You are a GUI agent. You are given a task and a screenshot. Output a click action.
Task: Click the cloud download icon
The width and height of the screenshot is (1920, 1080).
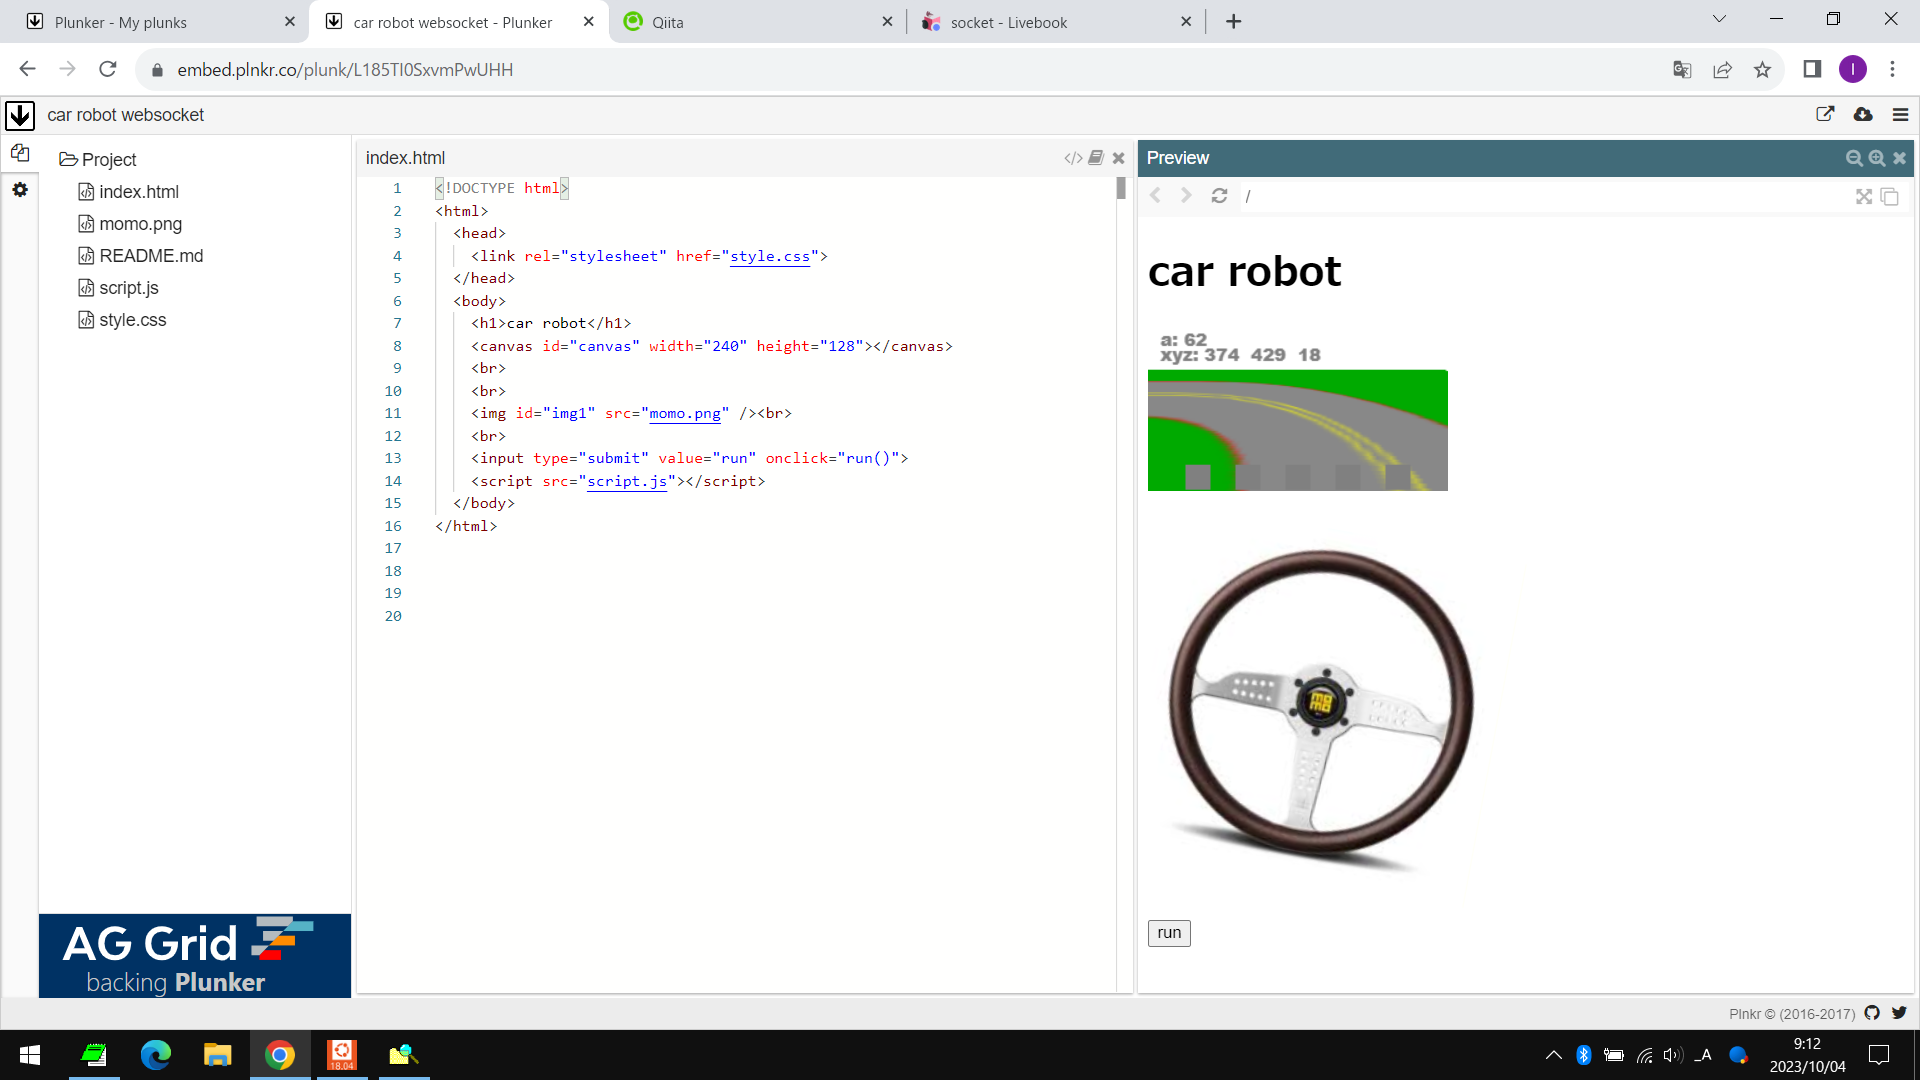pyautogui.click(x=1863, y=114)
